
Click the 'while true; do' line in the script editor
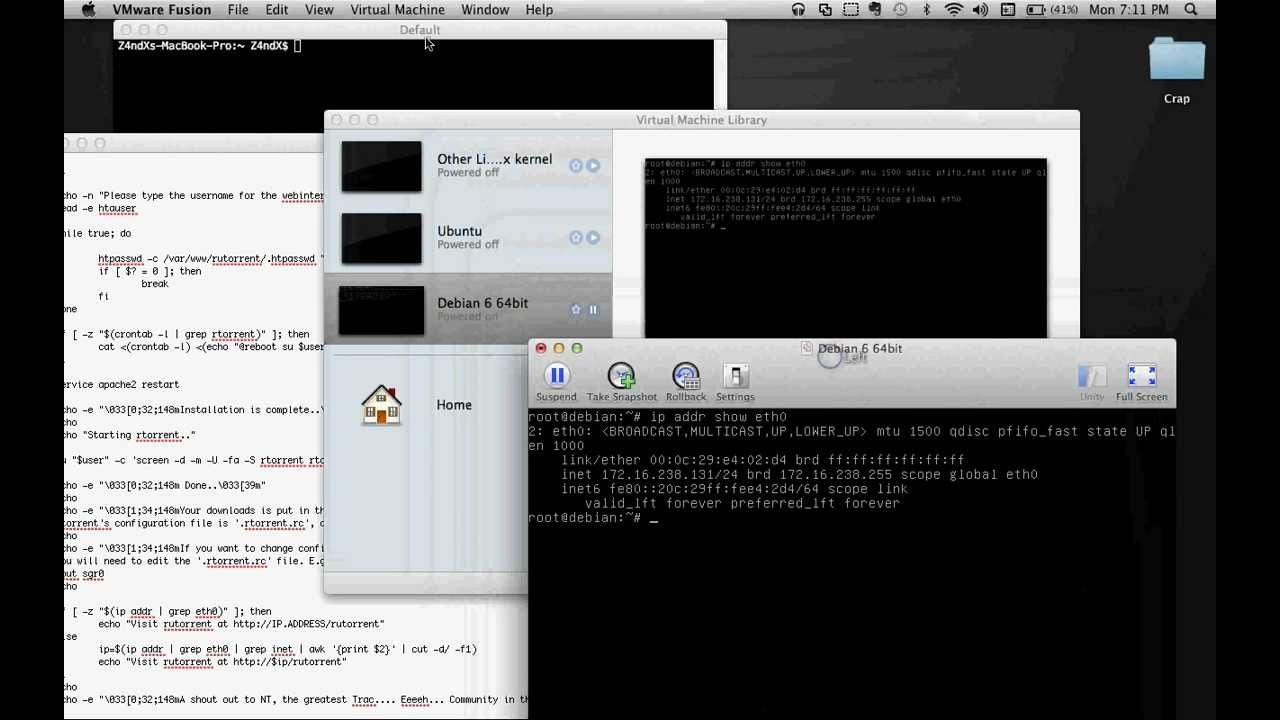point(98,233)
